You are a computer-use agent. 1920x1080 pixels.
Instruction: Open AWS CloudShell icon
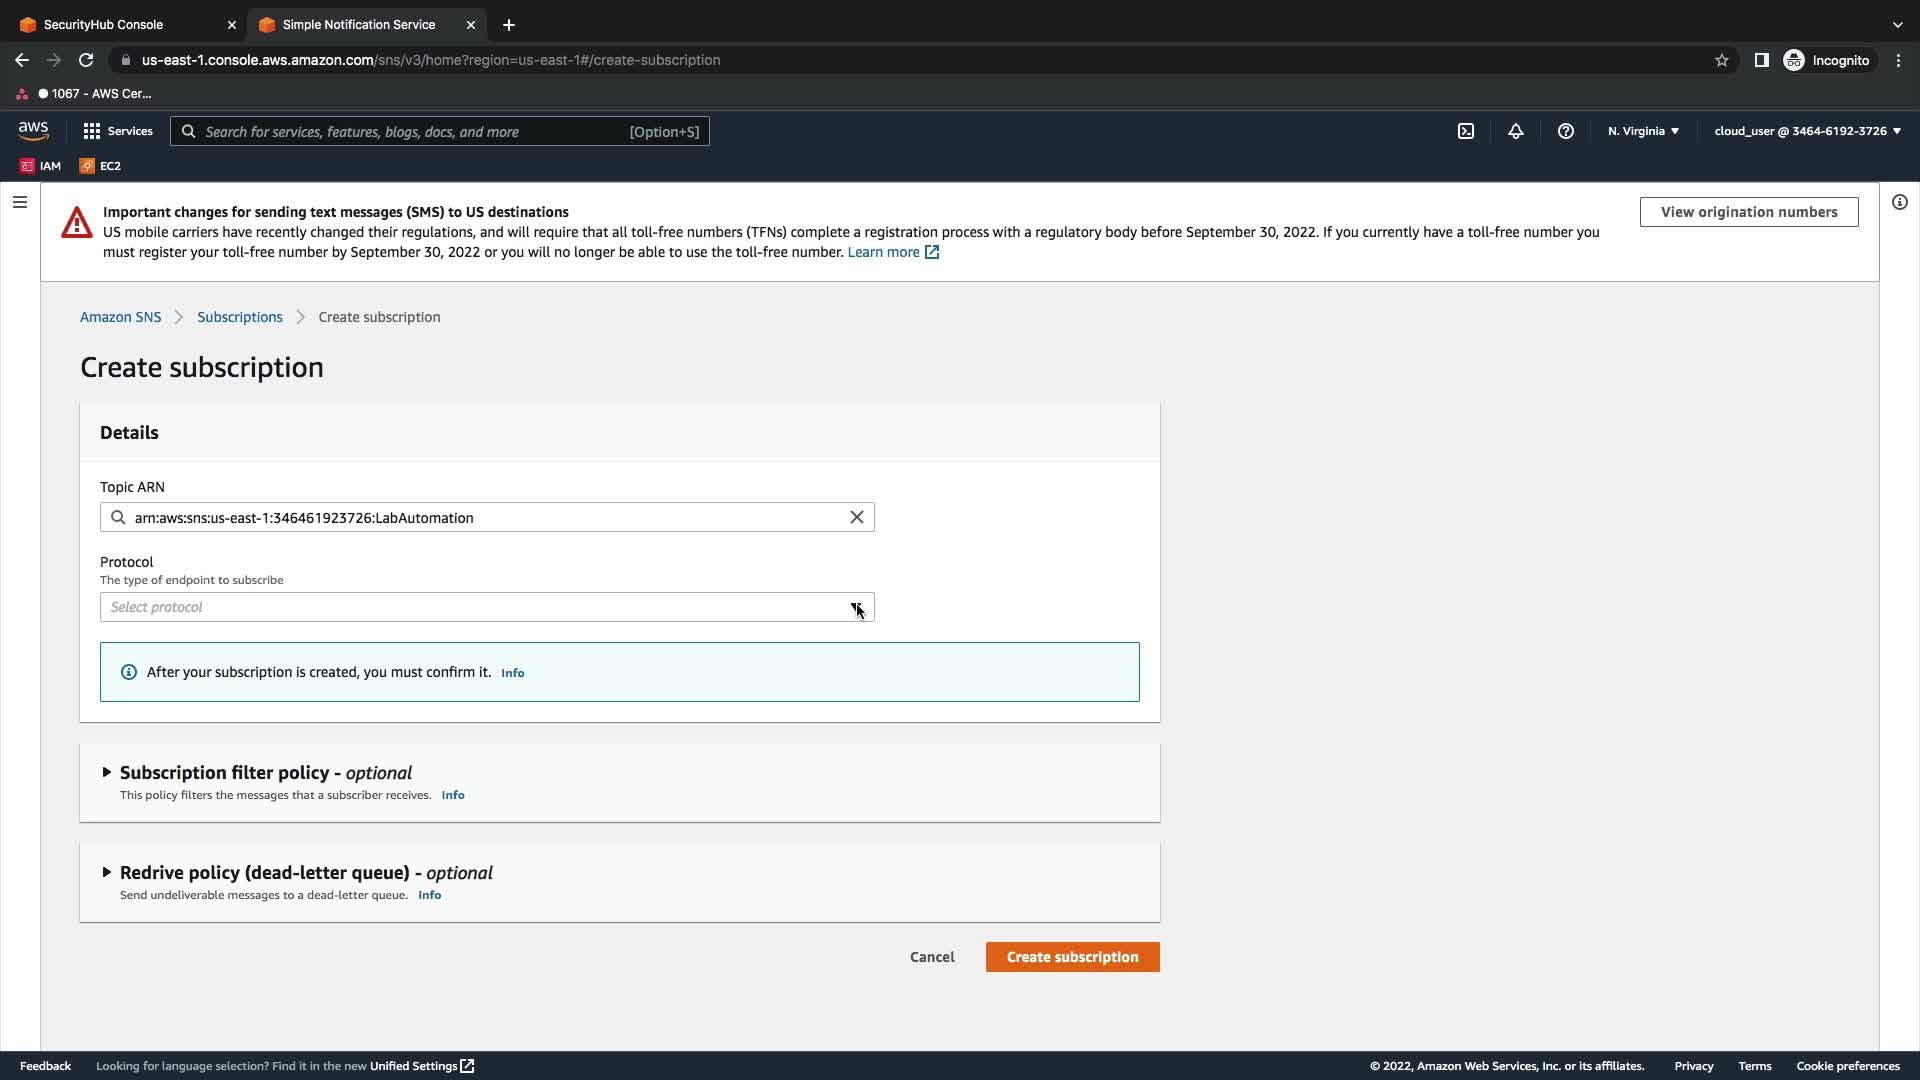click(1465, 131)
